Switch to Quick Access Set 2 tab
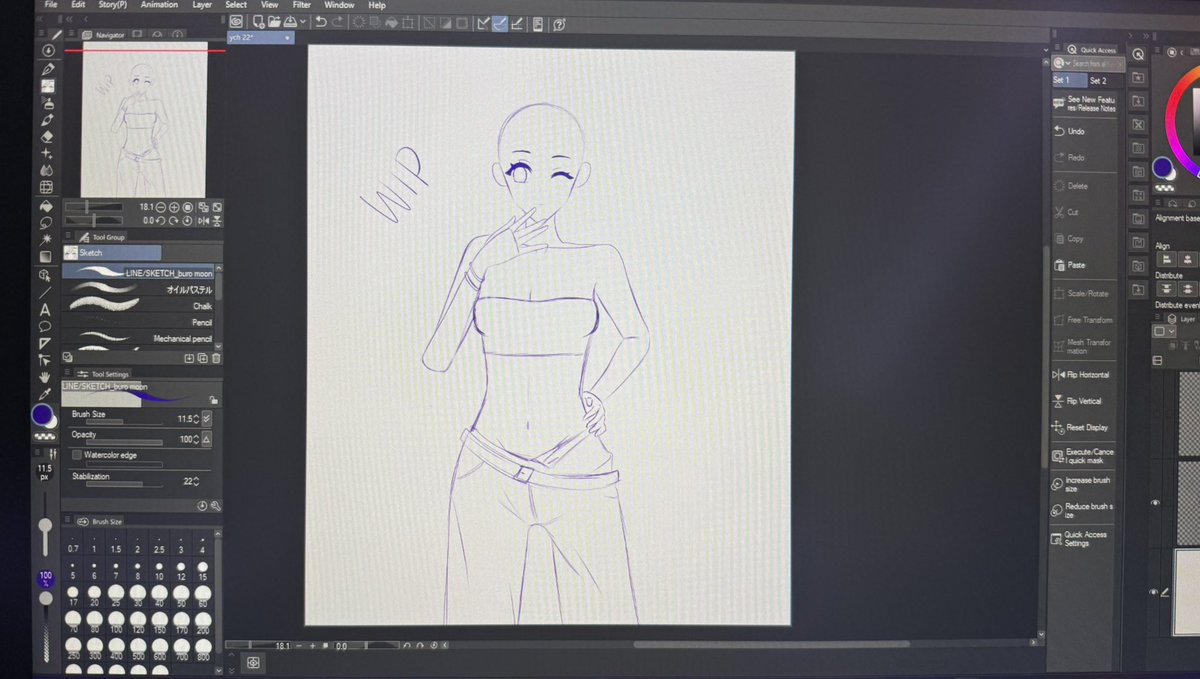 1098,80
